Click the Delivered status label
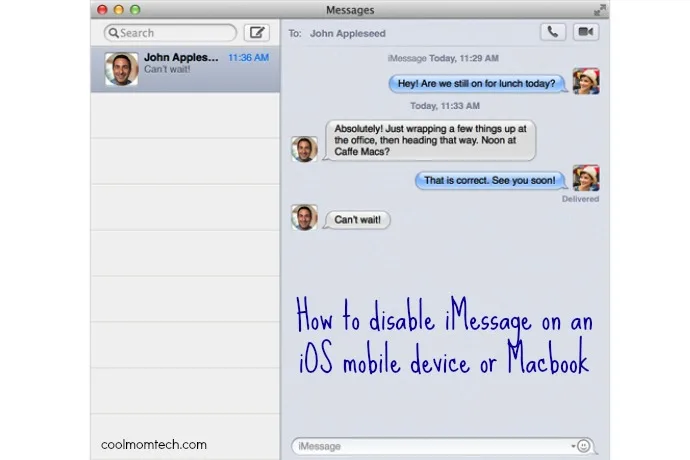 coord(580,199)
